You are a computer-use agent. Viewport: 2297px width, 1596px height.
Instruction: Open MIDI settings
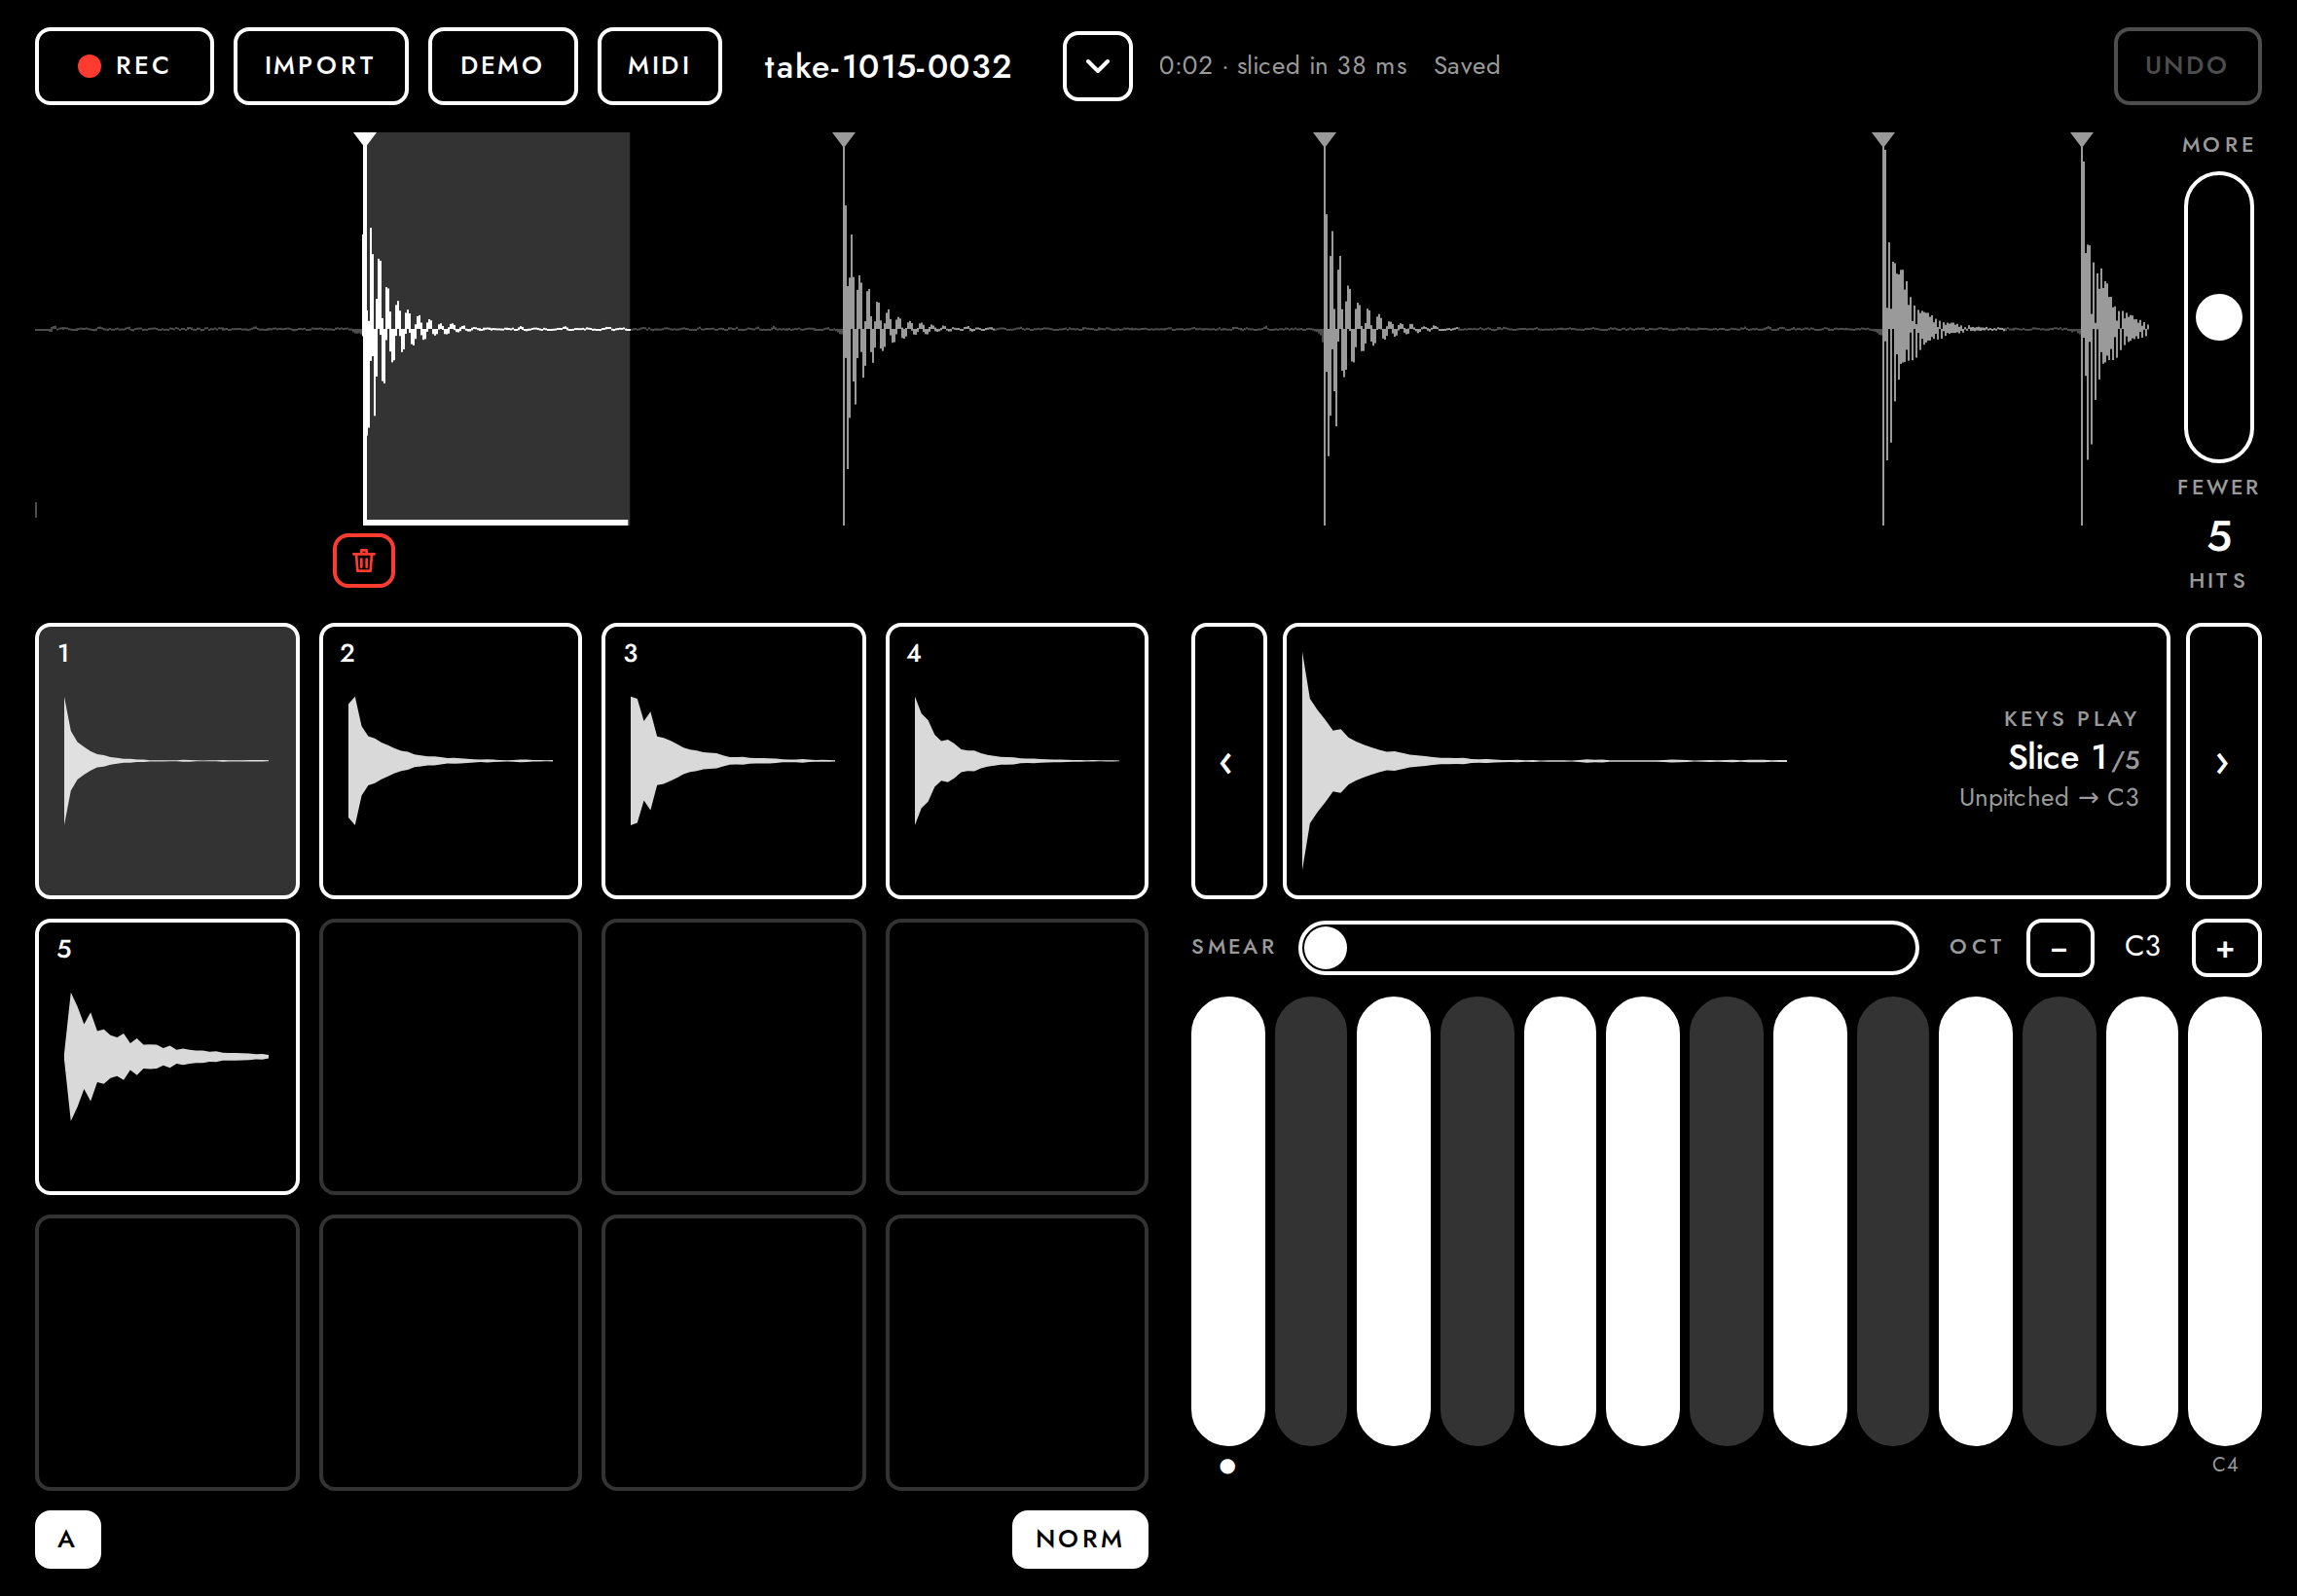pyautogui.click(x=659, y=66)
